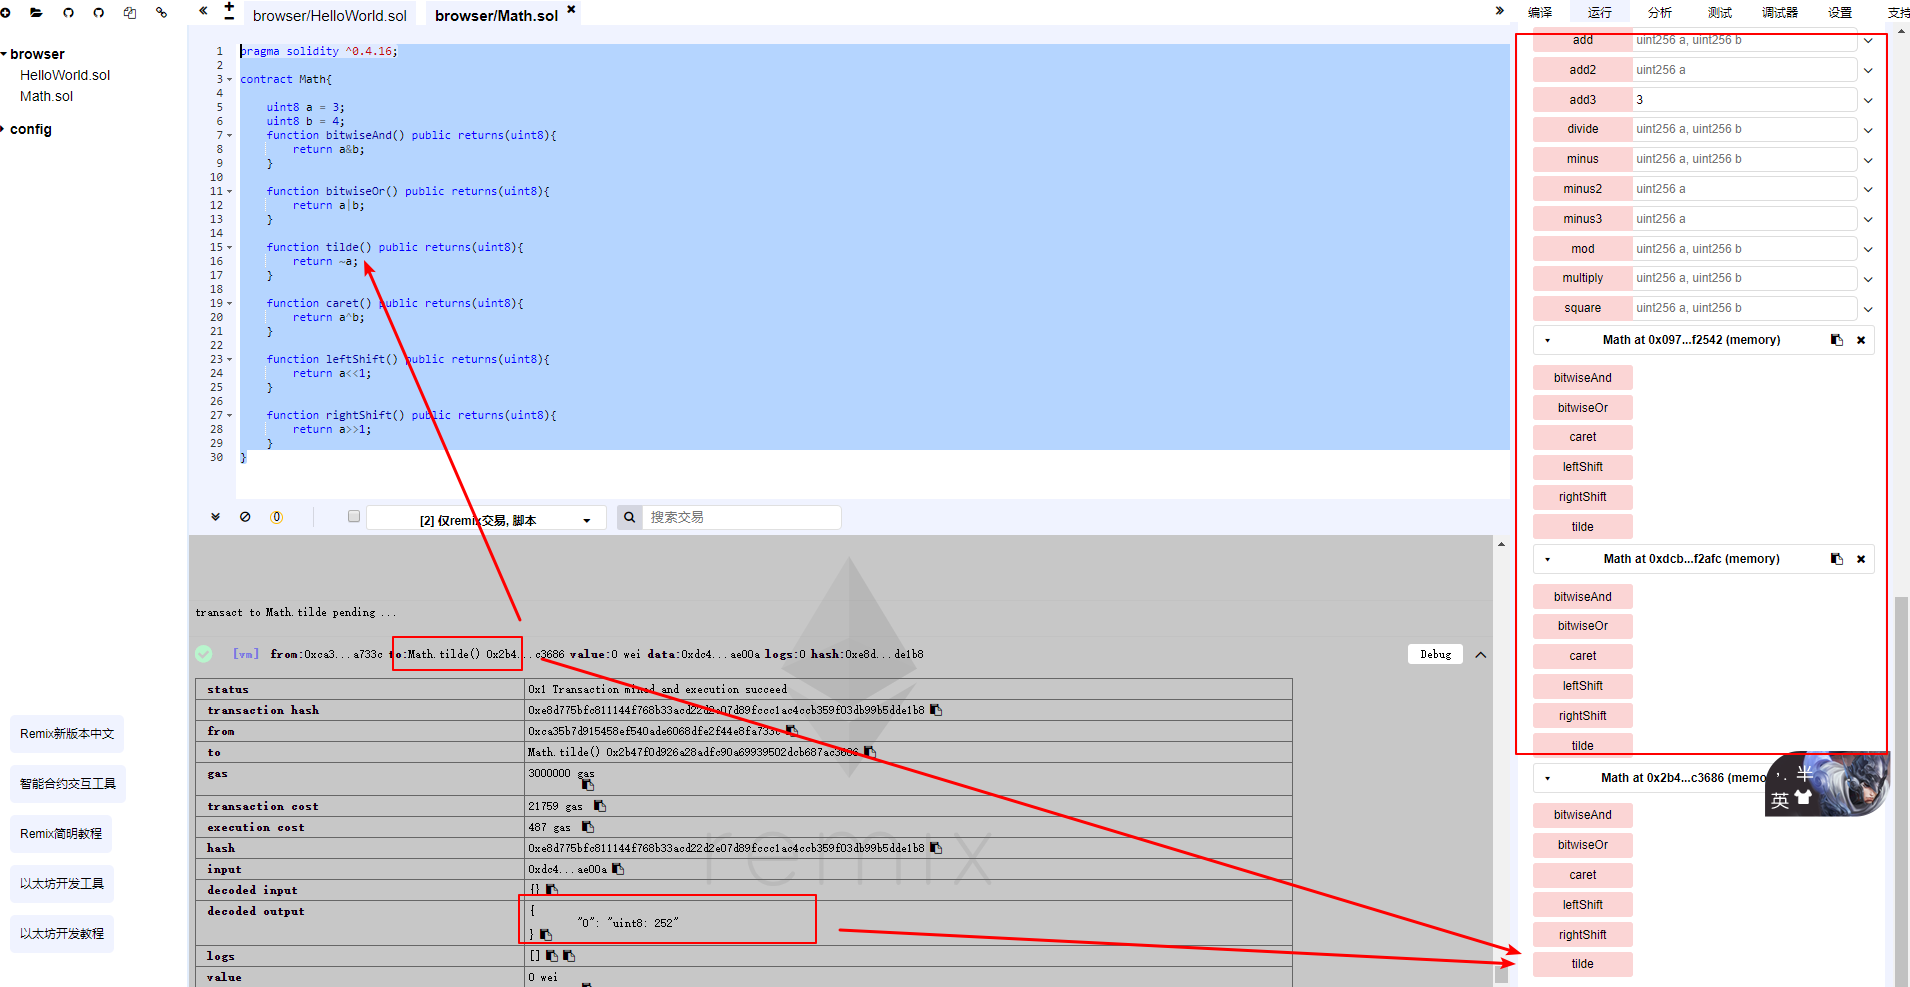Copy the from address value
This screenshot has width=1910, height=987.
(791, 731)
